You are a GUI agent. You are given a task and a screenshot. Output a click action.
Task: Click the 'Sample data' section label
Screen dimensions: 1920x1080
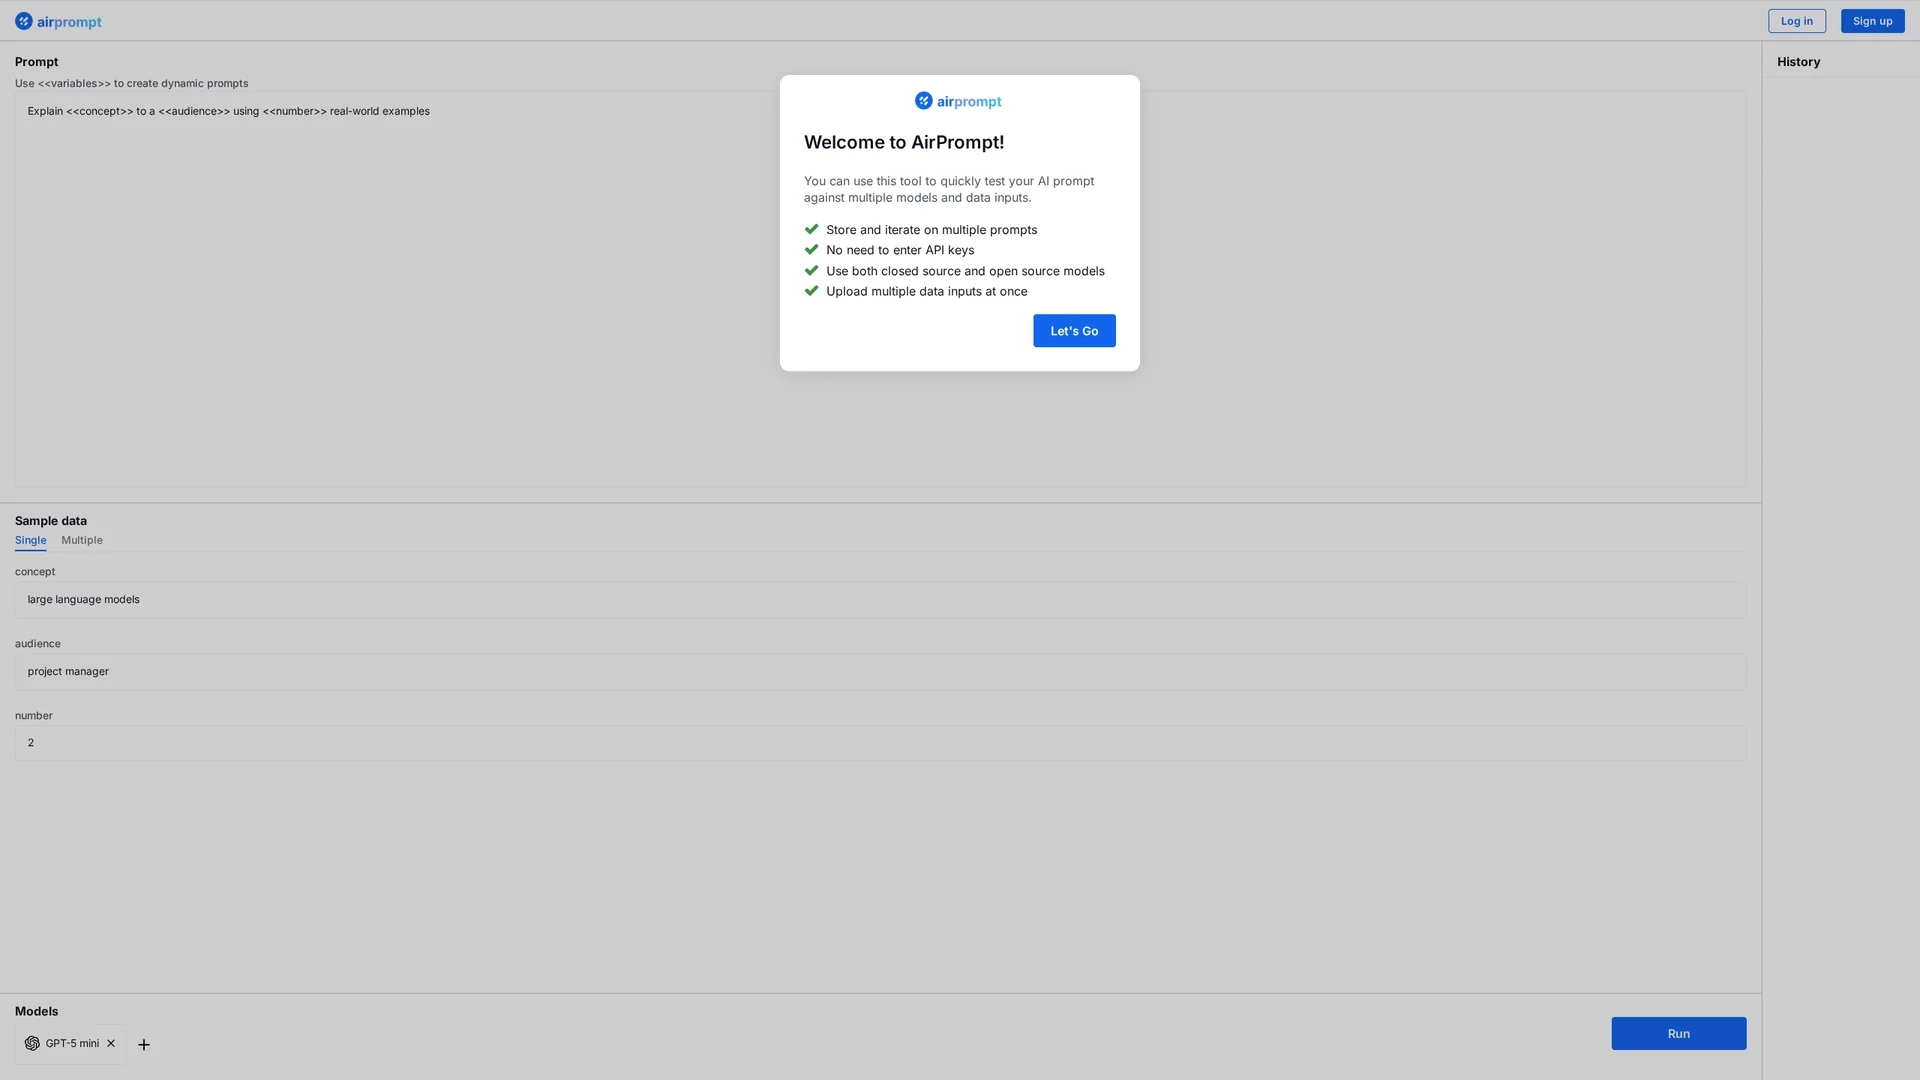[50, 521]
